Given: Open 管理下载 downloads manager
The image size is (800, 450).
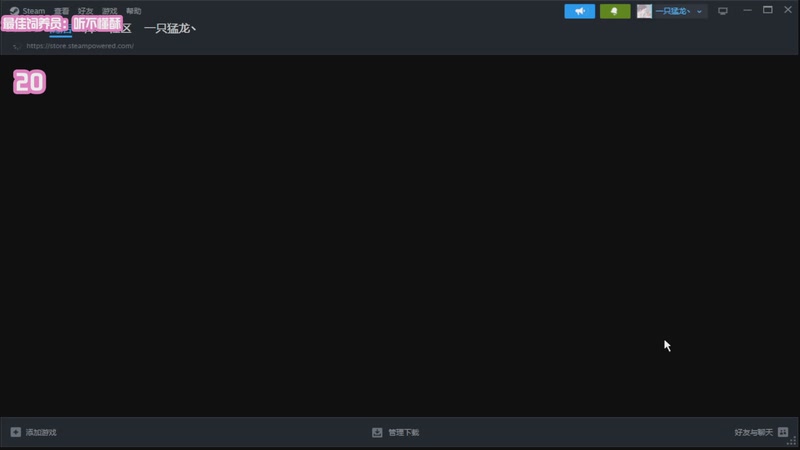Looking at the screenshot, I should point(396,432).
